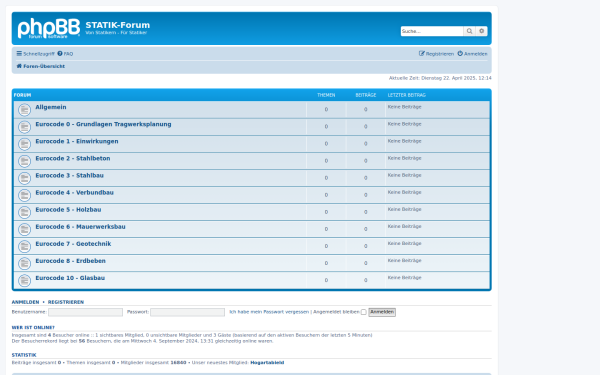Open Eurocode 0 - Grundlagen Tragwerksplanung forum
The width and height of the screenshot is (600, 375).
103,124
